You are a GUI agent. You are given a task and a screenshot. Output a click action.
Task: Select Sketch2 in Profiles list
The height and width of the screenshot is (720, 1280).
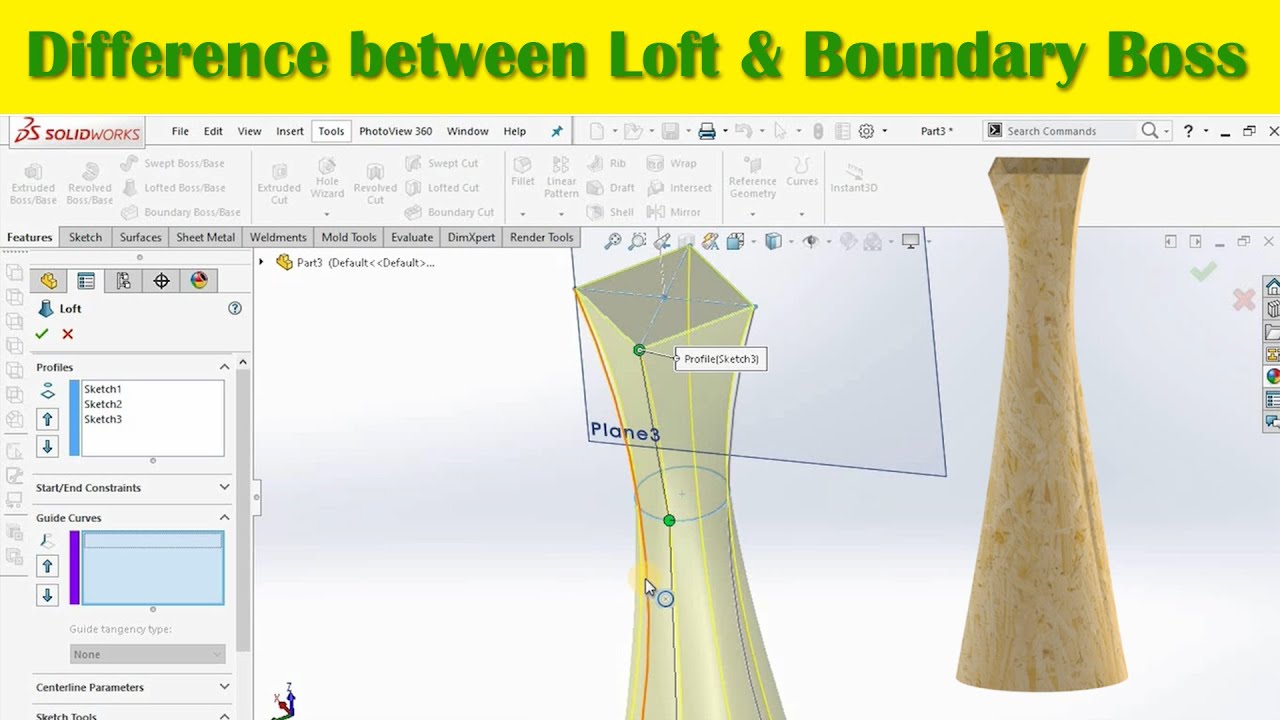click(x=103, y=404)
